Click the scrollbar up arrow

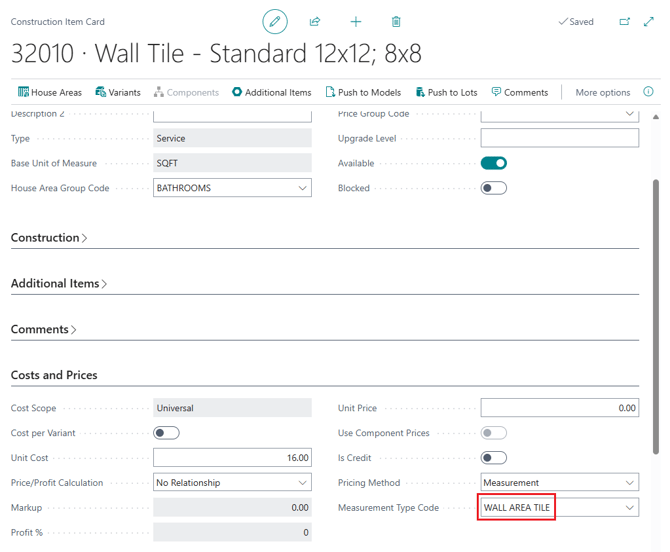click(655, 117)
